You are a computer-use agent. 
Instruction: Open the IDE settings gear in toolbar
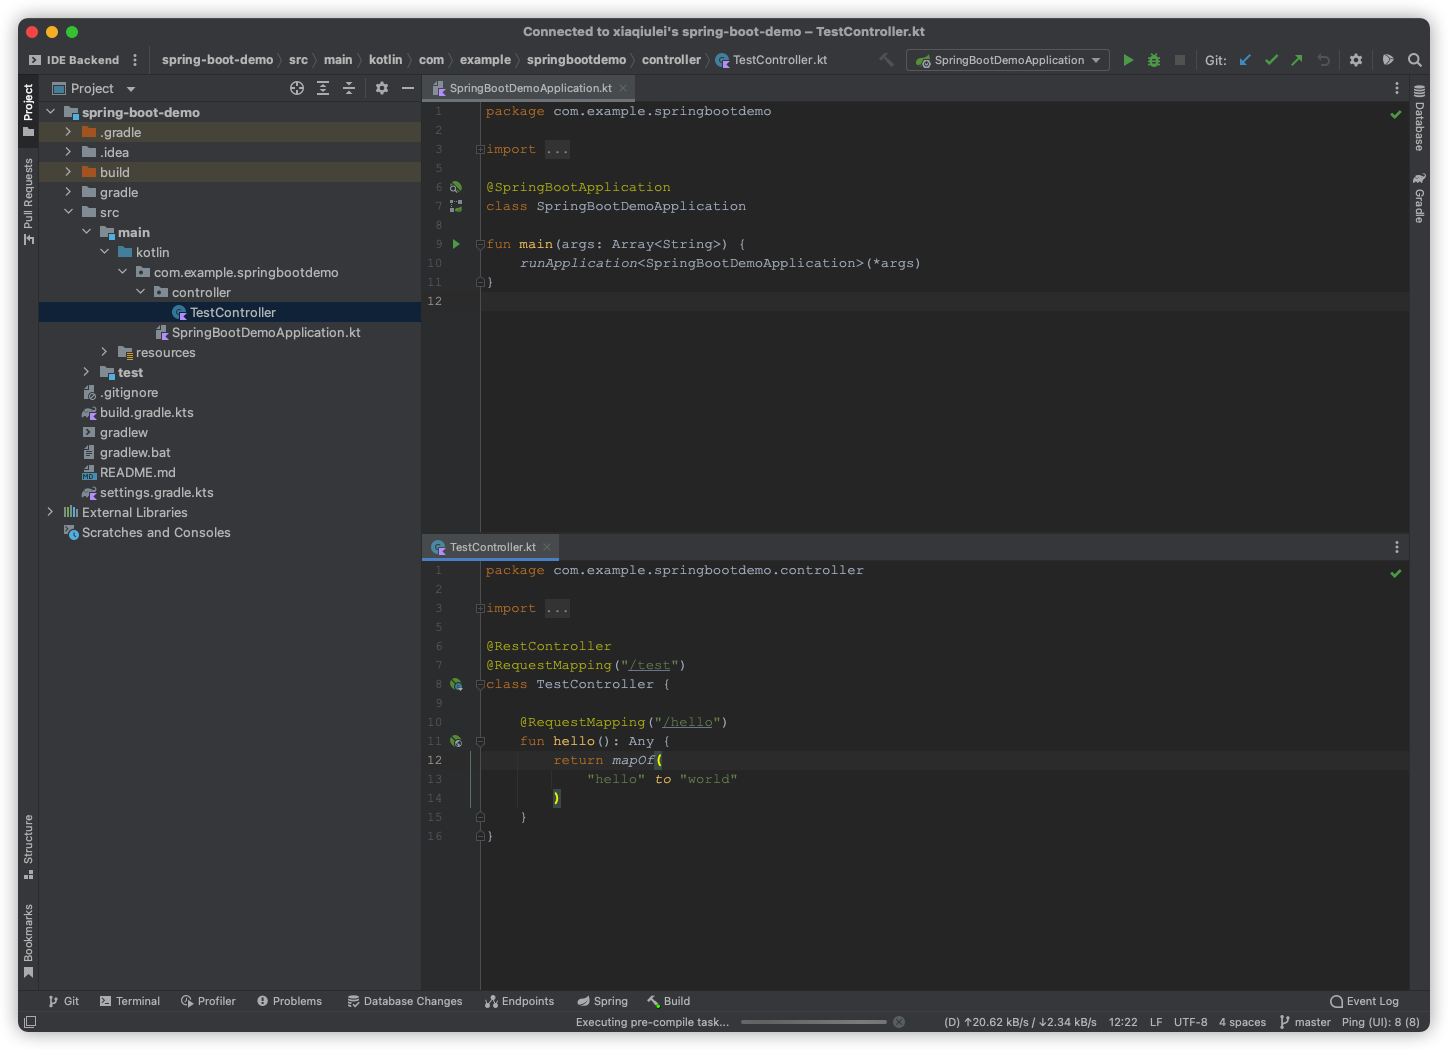point(1356,60)
